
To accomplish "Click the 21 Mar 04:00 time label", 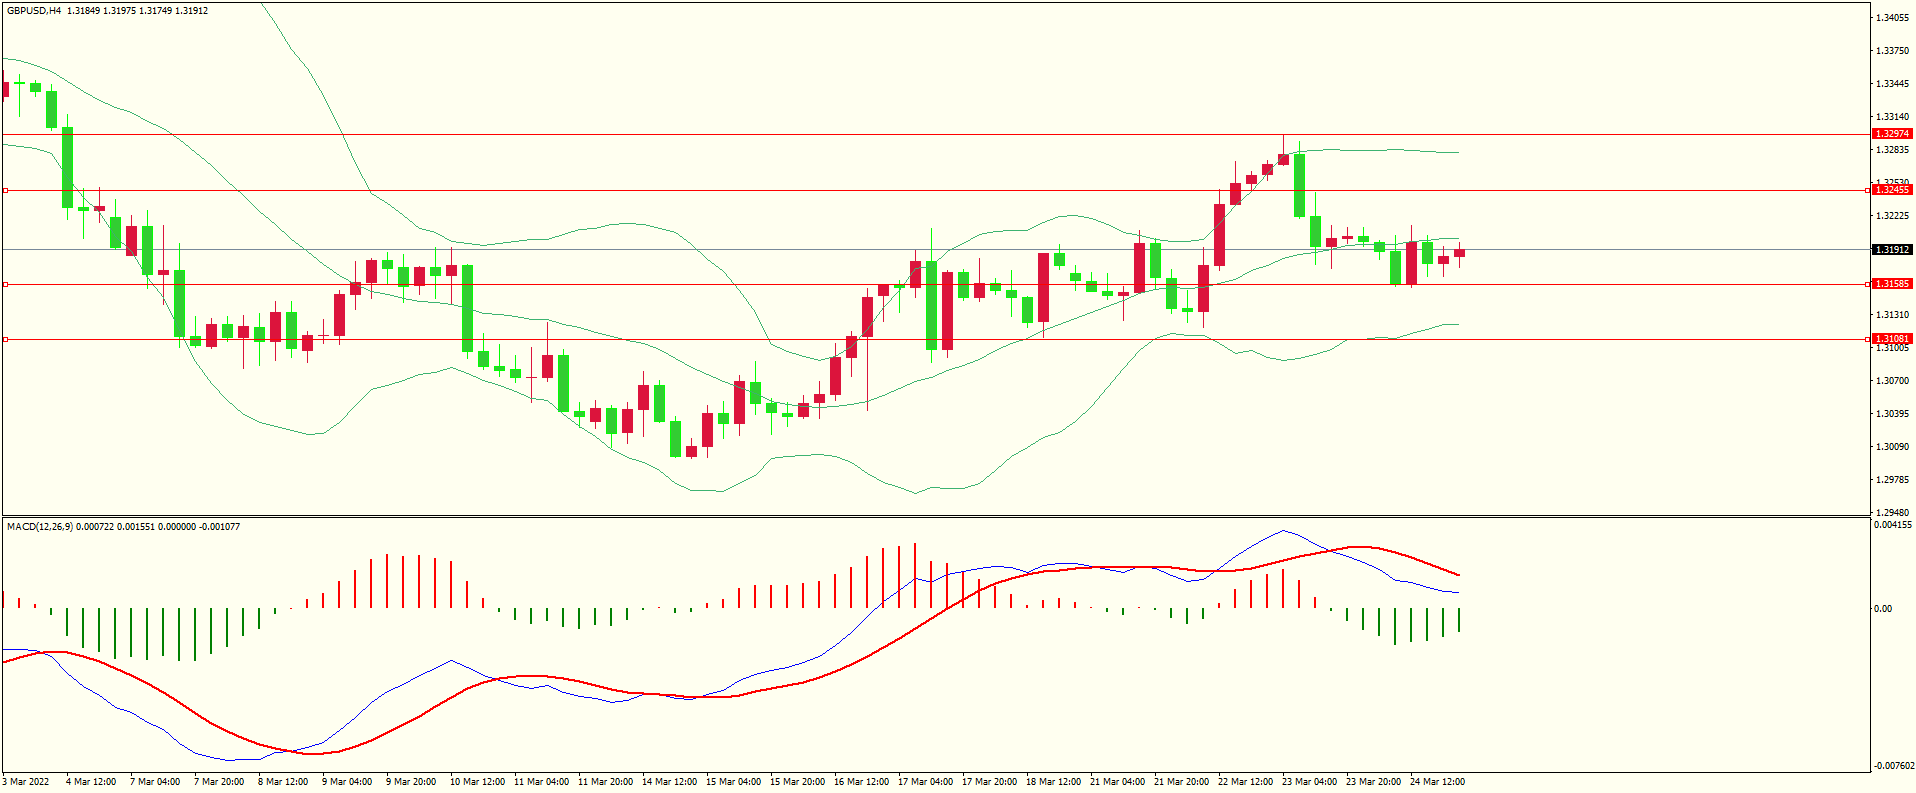I will 1117,782.
